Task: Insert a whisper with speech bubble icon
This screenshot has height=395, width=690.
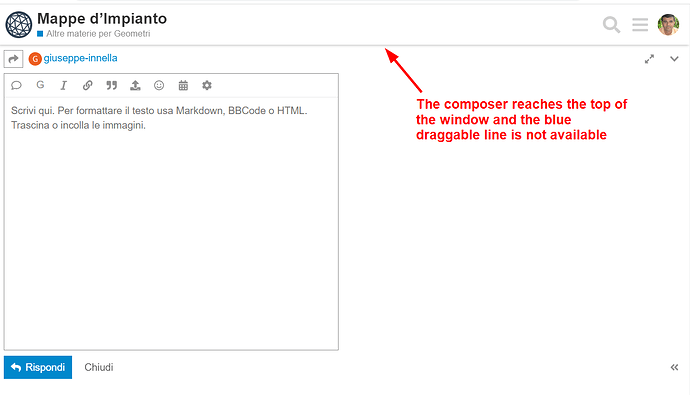Action: click(16, 85)
